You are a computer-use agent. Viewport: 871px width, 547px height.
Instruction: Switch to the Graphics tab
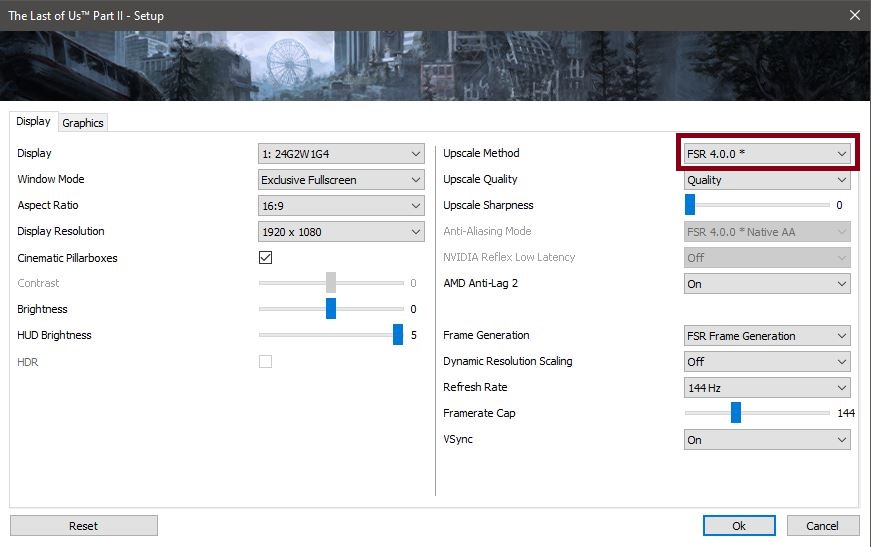coord(83,123)
